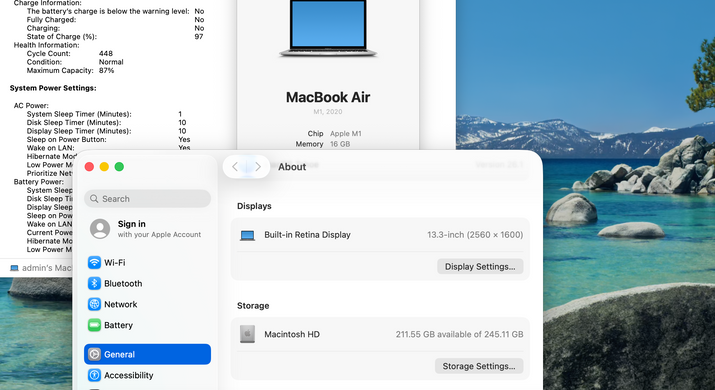Click 'System Sleep Timer (Minutes)' row under AC Power
The image size is (715, 390).
point(104,114)
